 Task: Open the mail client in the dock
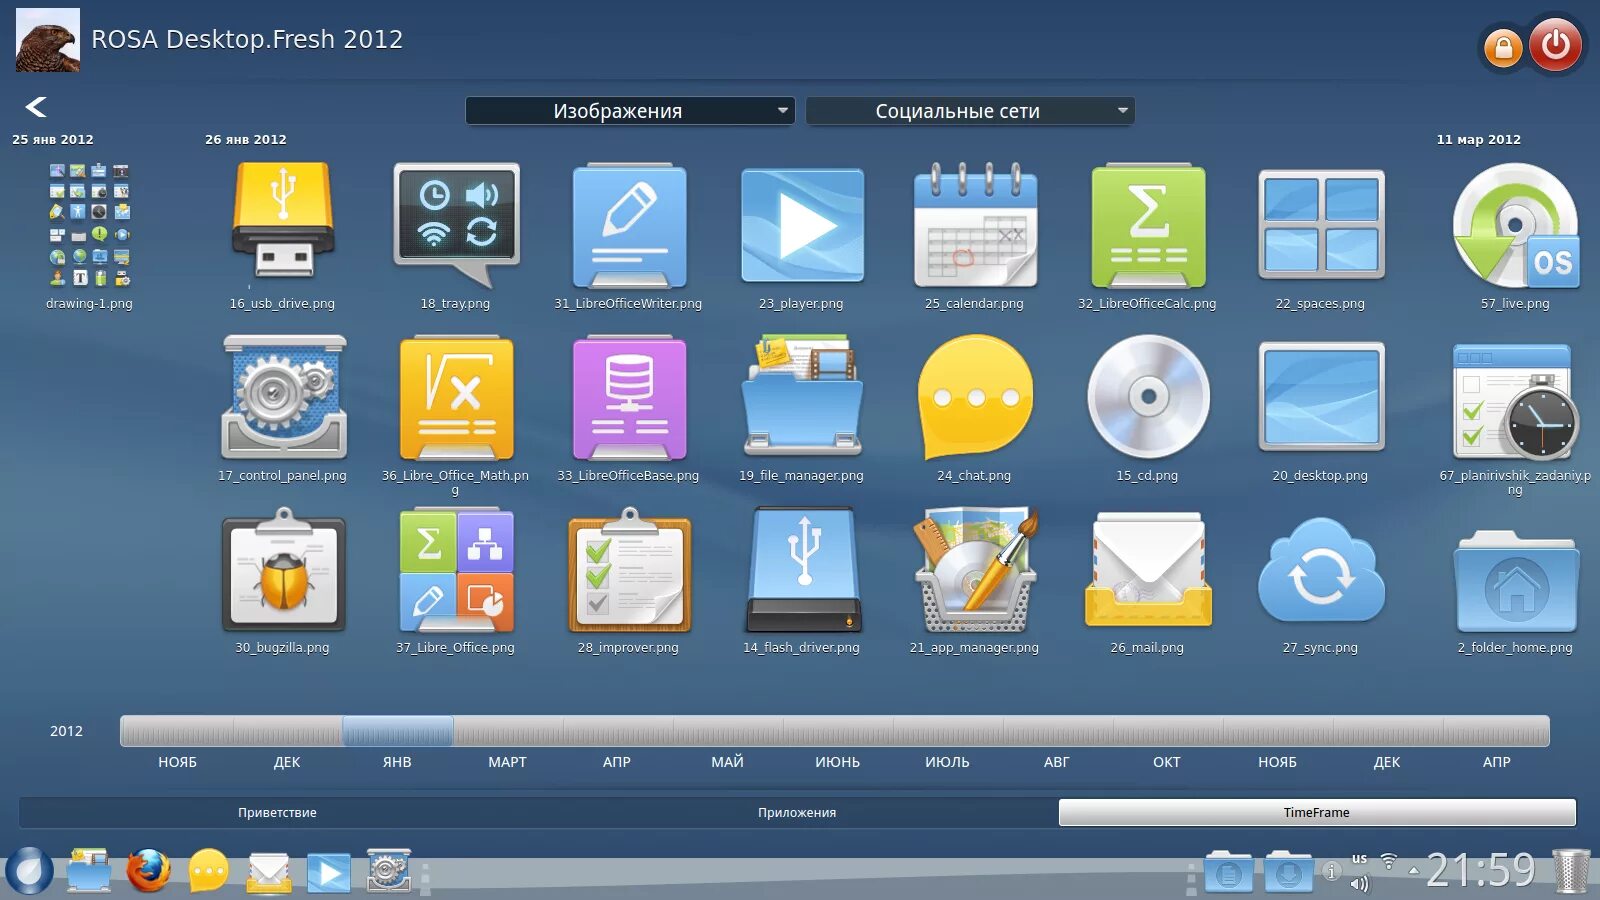pos(269,872)
